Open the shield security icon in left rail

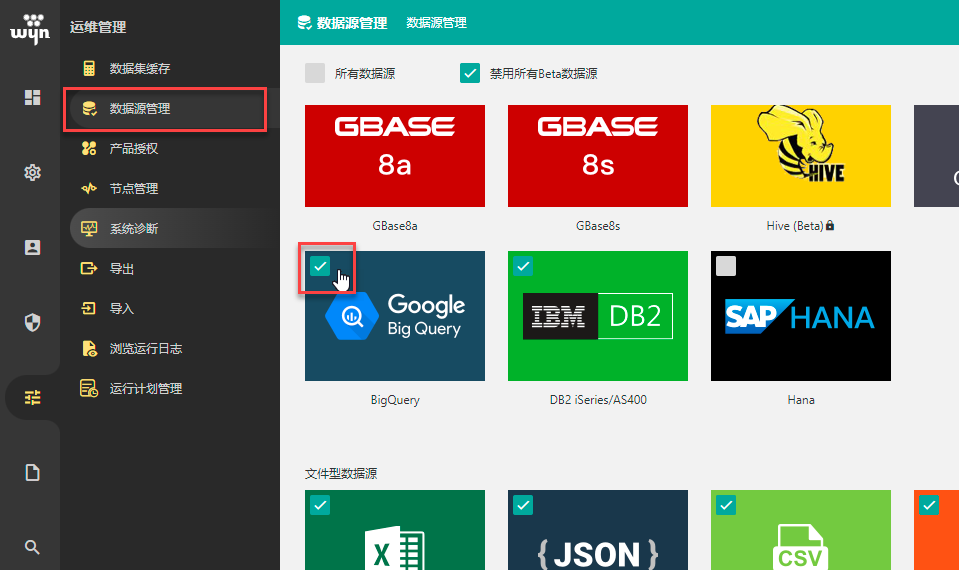pos(32,322)
